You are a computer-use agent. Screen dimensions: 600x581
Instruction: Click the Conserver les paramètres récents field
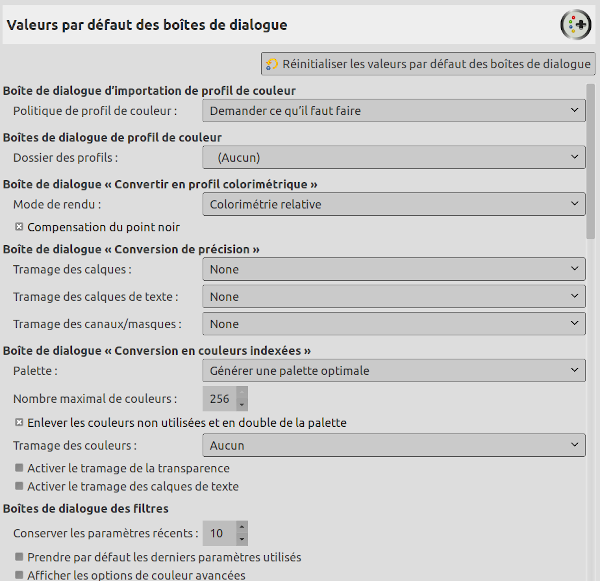pos(220,533)
